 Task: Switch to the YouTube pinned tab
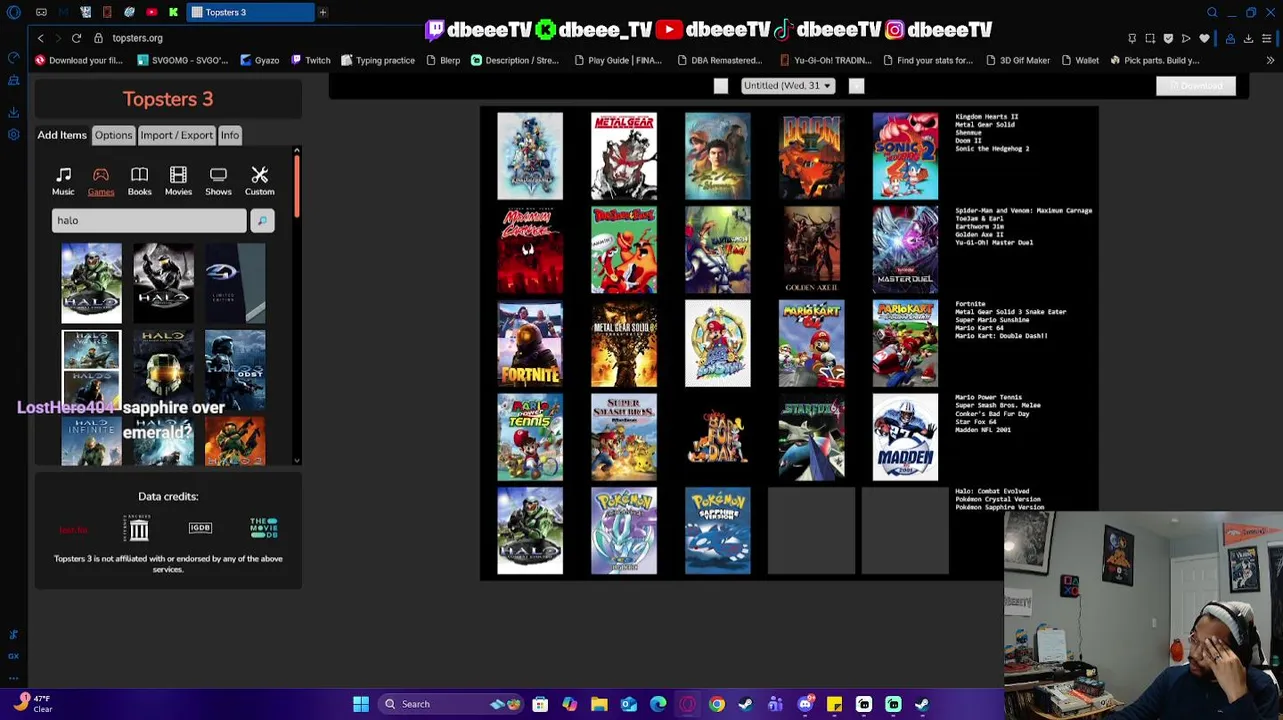click(151, 12)
